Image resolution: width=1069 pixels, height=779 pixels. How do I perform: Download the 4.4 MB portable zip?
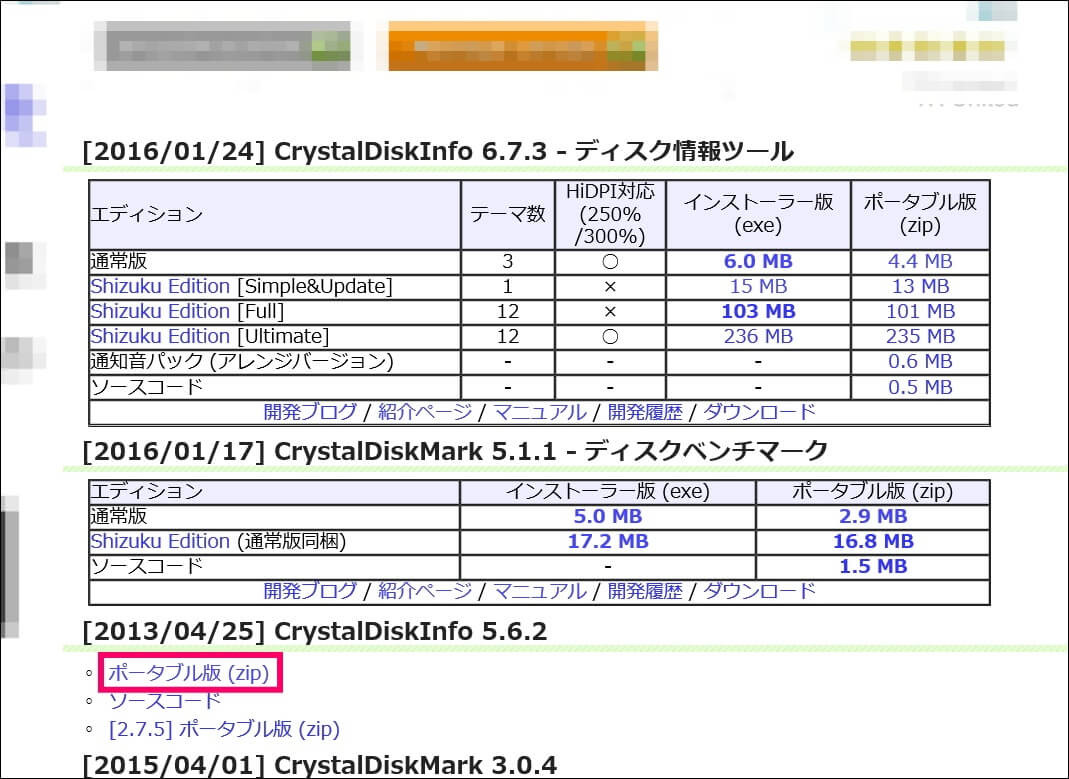coord(920,262)
